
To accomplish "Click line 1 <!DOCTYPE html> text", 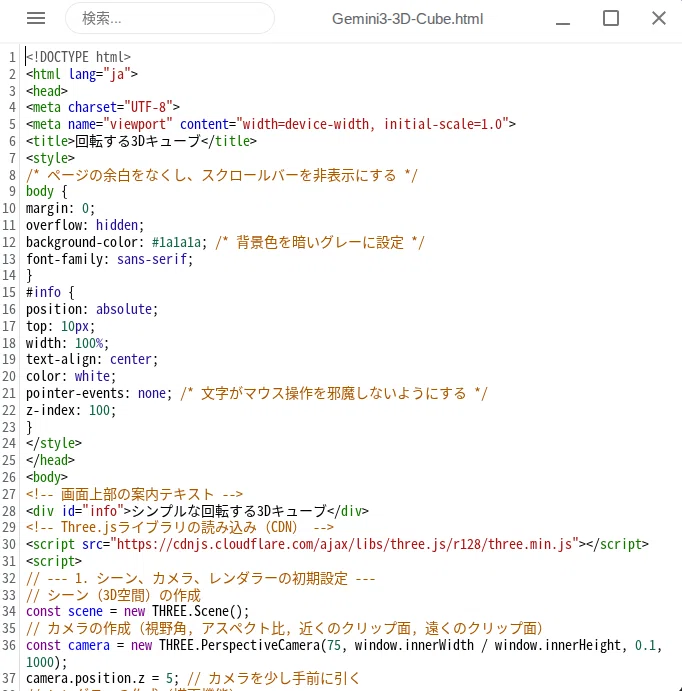I will [x=78, y=57].
